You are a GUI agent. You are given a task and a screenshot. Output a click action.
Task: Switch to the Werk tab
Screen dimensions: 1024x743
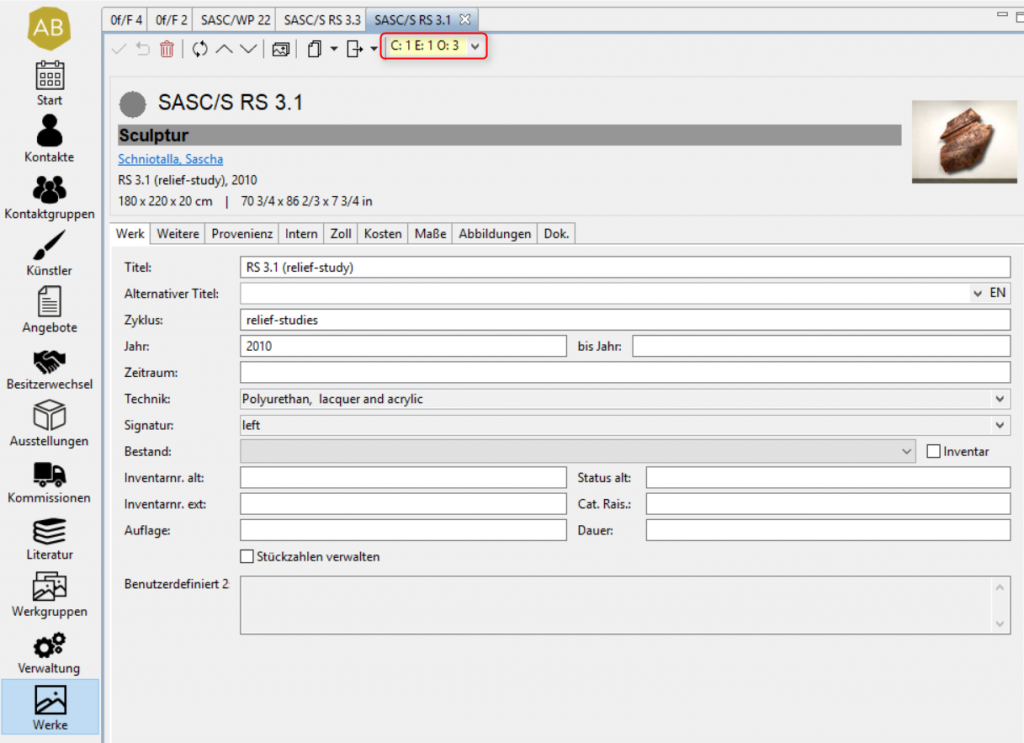(130, 234)
